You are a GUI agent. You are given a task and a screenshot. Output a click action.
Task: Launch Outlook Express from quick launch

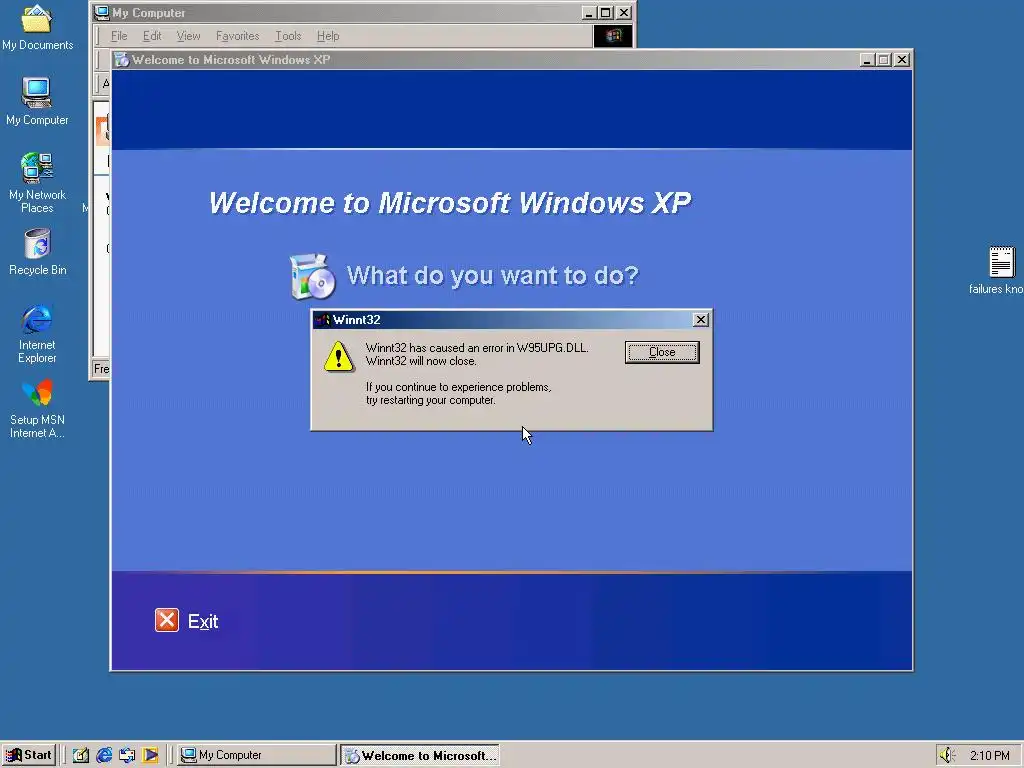(127, 755)
